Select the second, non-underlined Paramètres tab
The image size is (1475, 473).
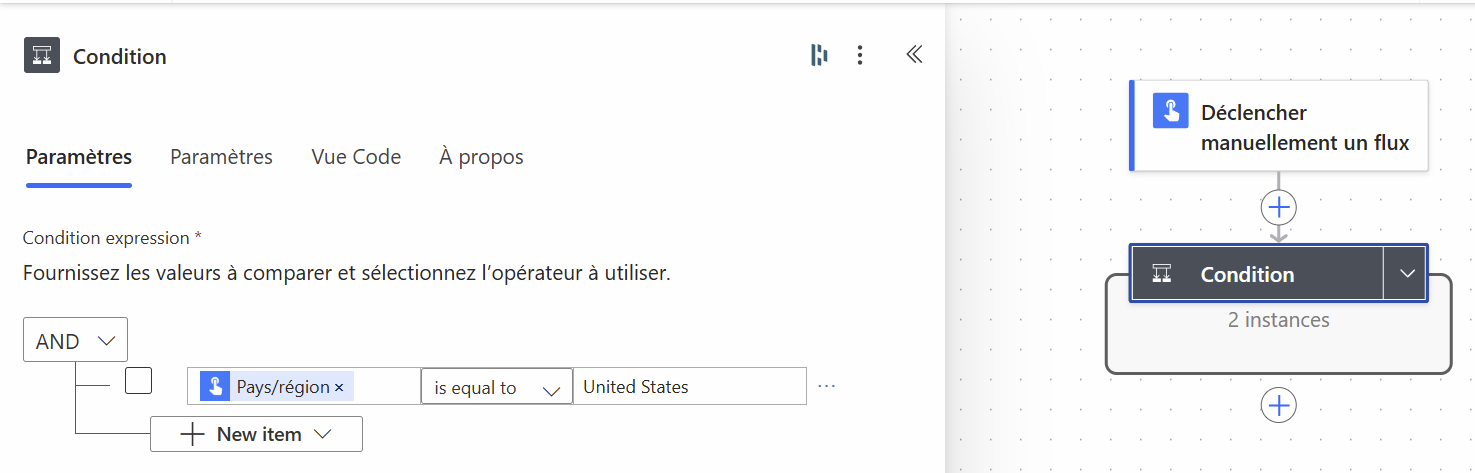click(x=221, y=157)
